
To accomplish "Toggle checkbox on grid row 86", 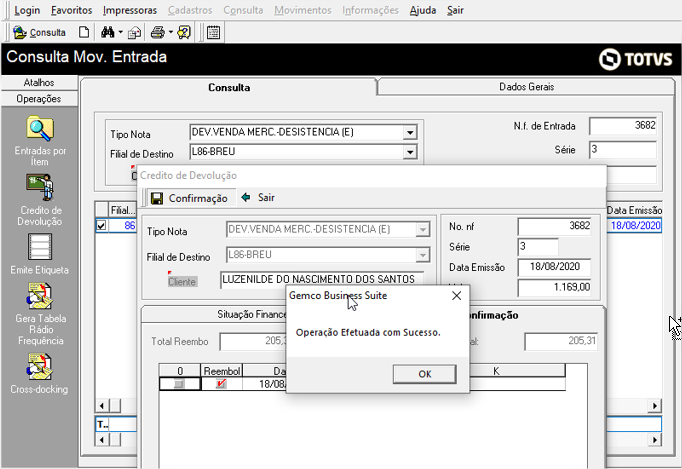I will click(x=101, y=226).
